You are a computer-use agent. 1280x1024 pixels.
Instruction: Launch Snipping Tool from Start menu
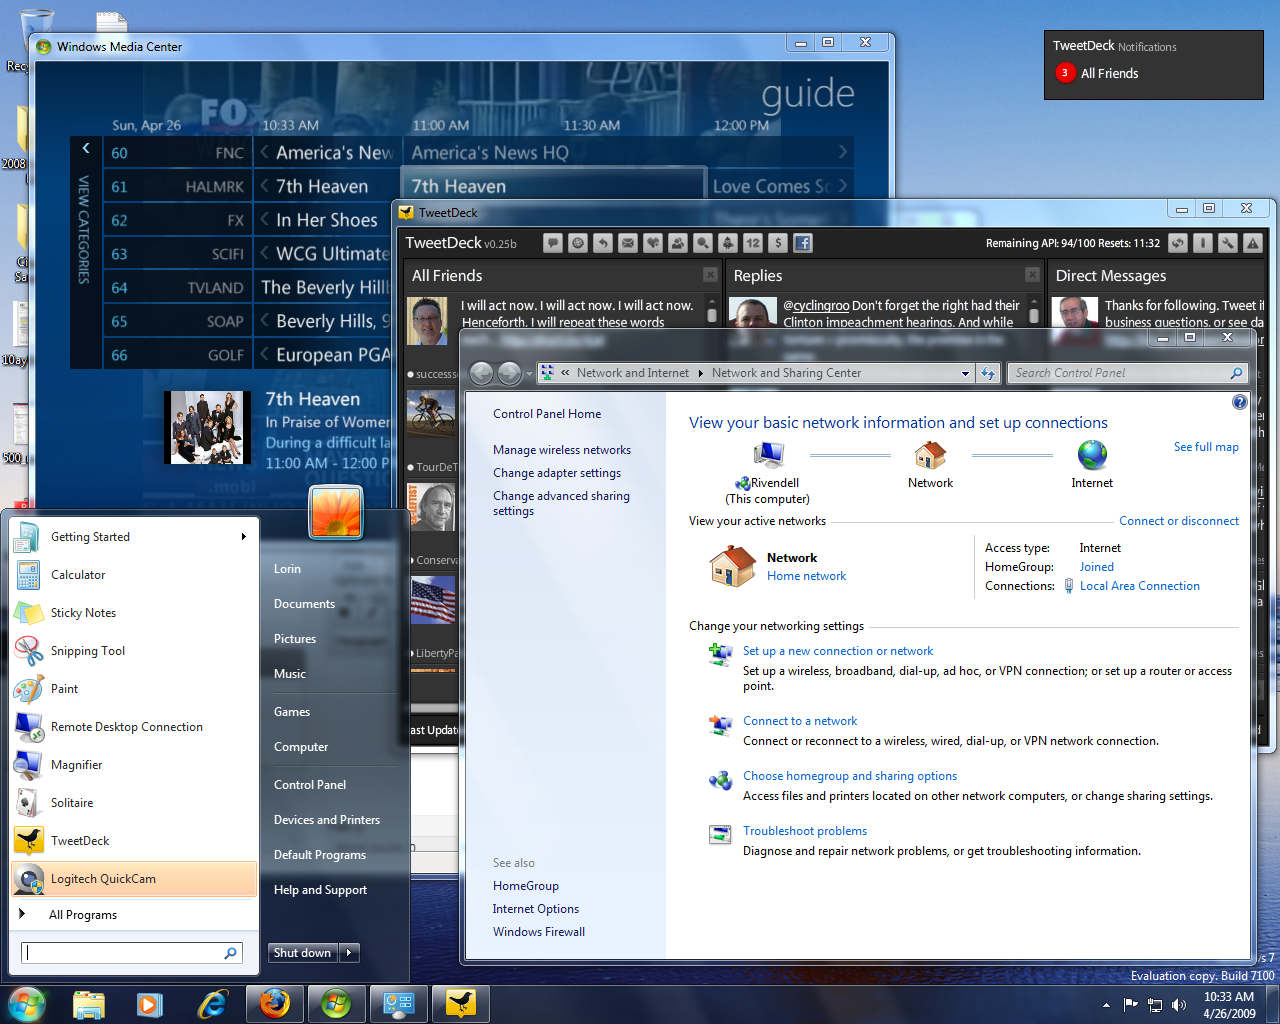pos(135,651)
